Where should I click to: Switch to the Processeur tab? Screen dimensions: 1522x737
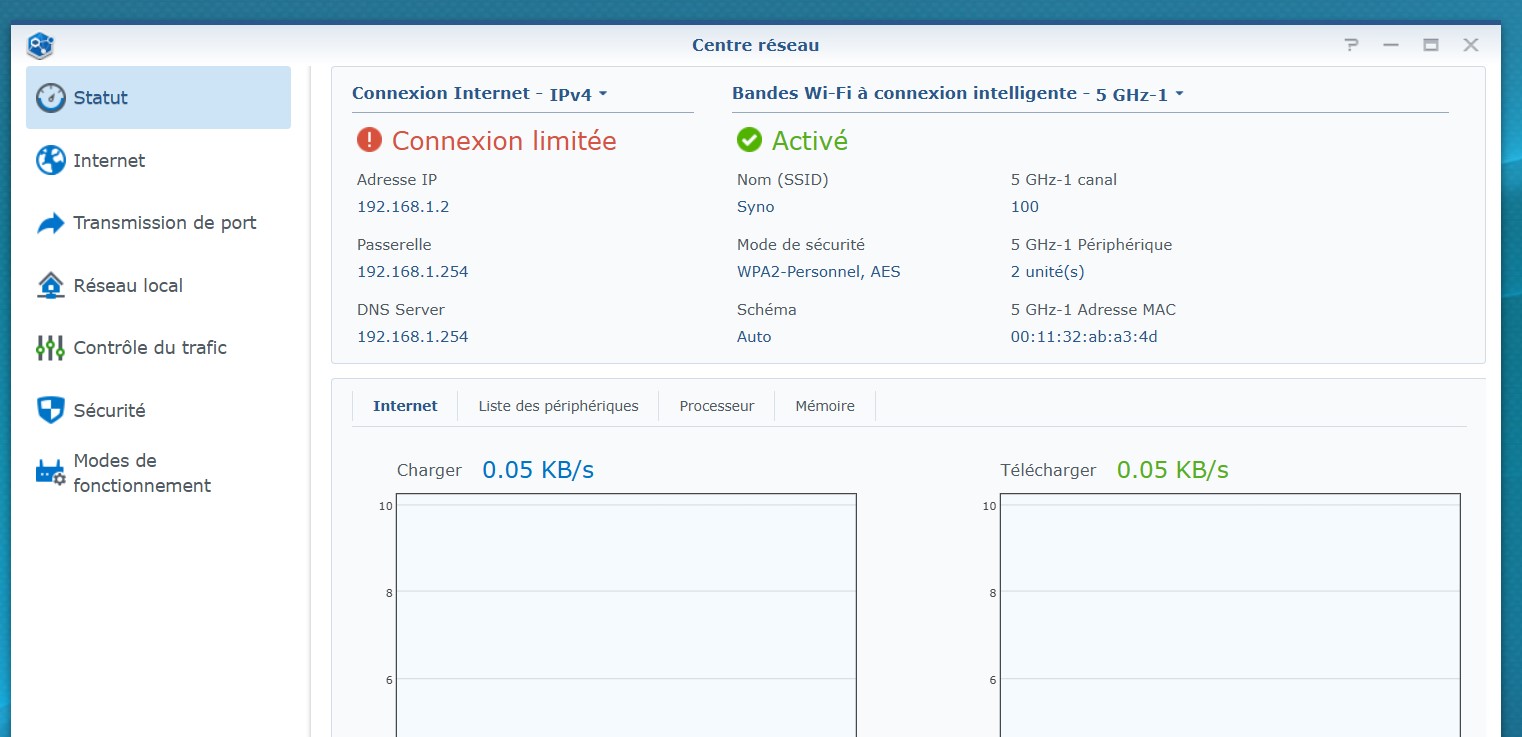coord(717,406)
